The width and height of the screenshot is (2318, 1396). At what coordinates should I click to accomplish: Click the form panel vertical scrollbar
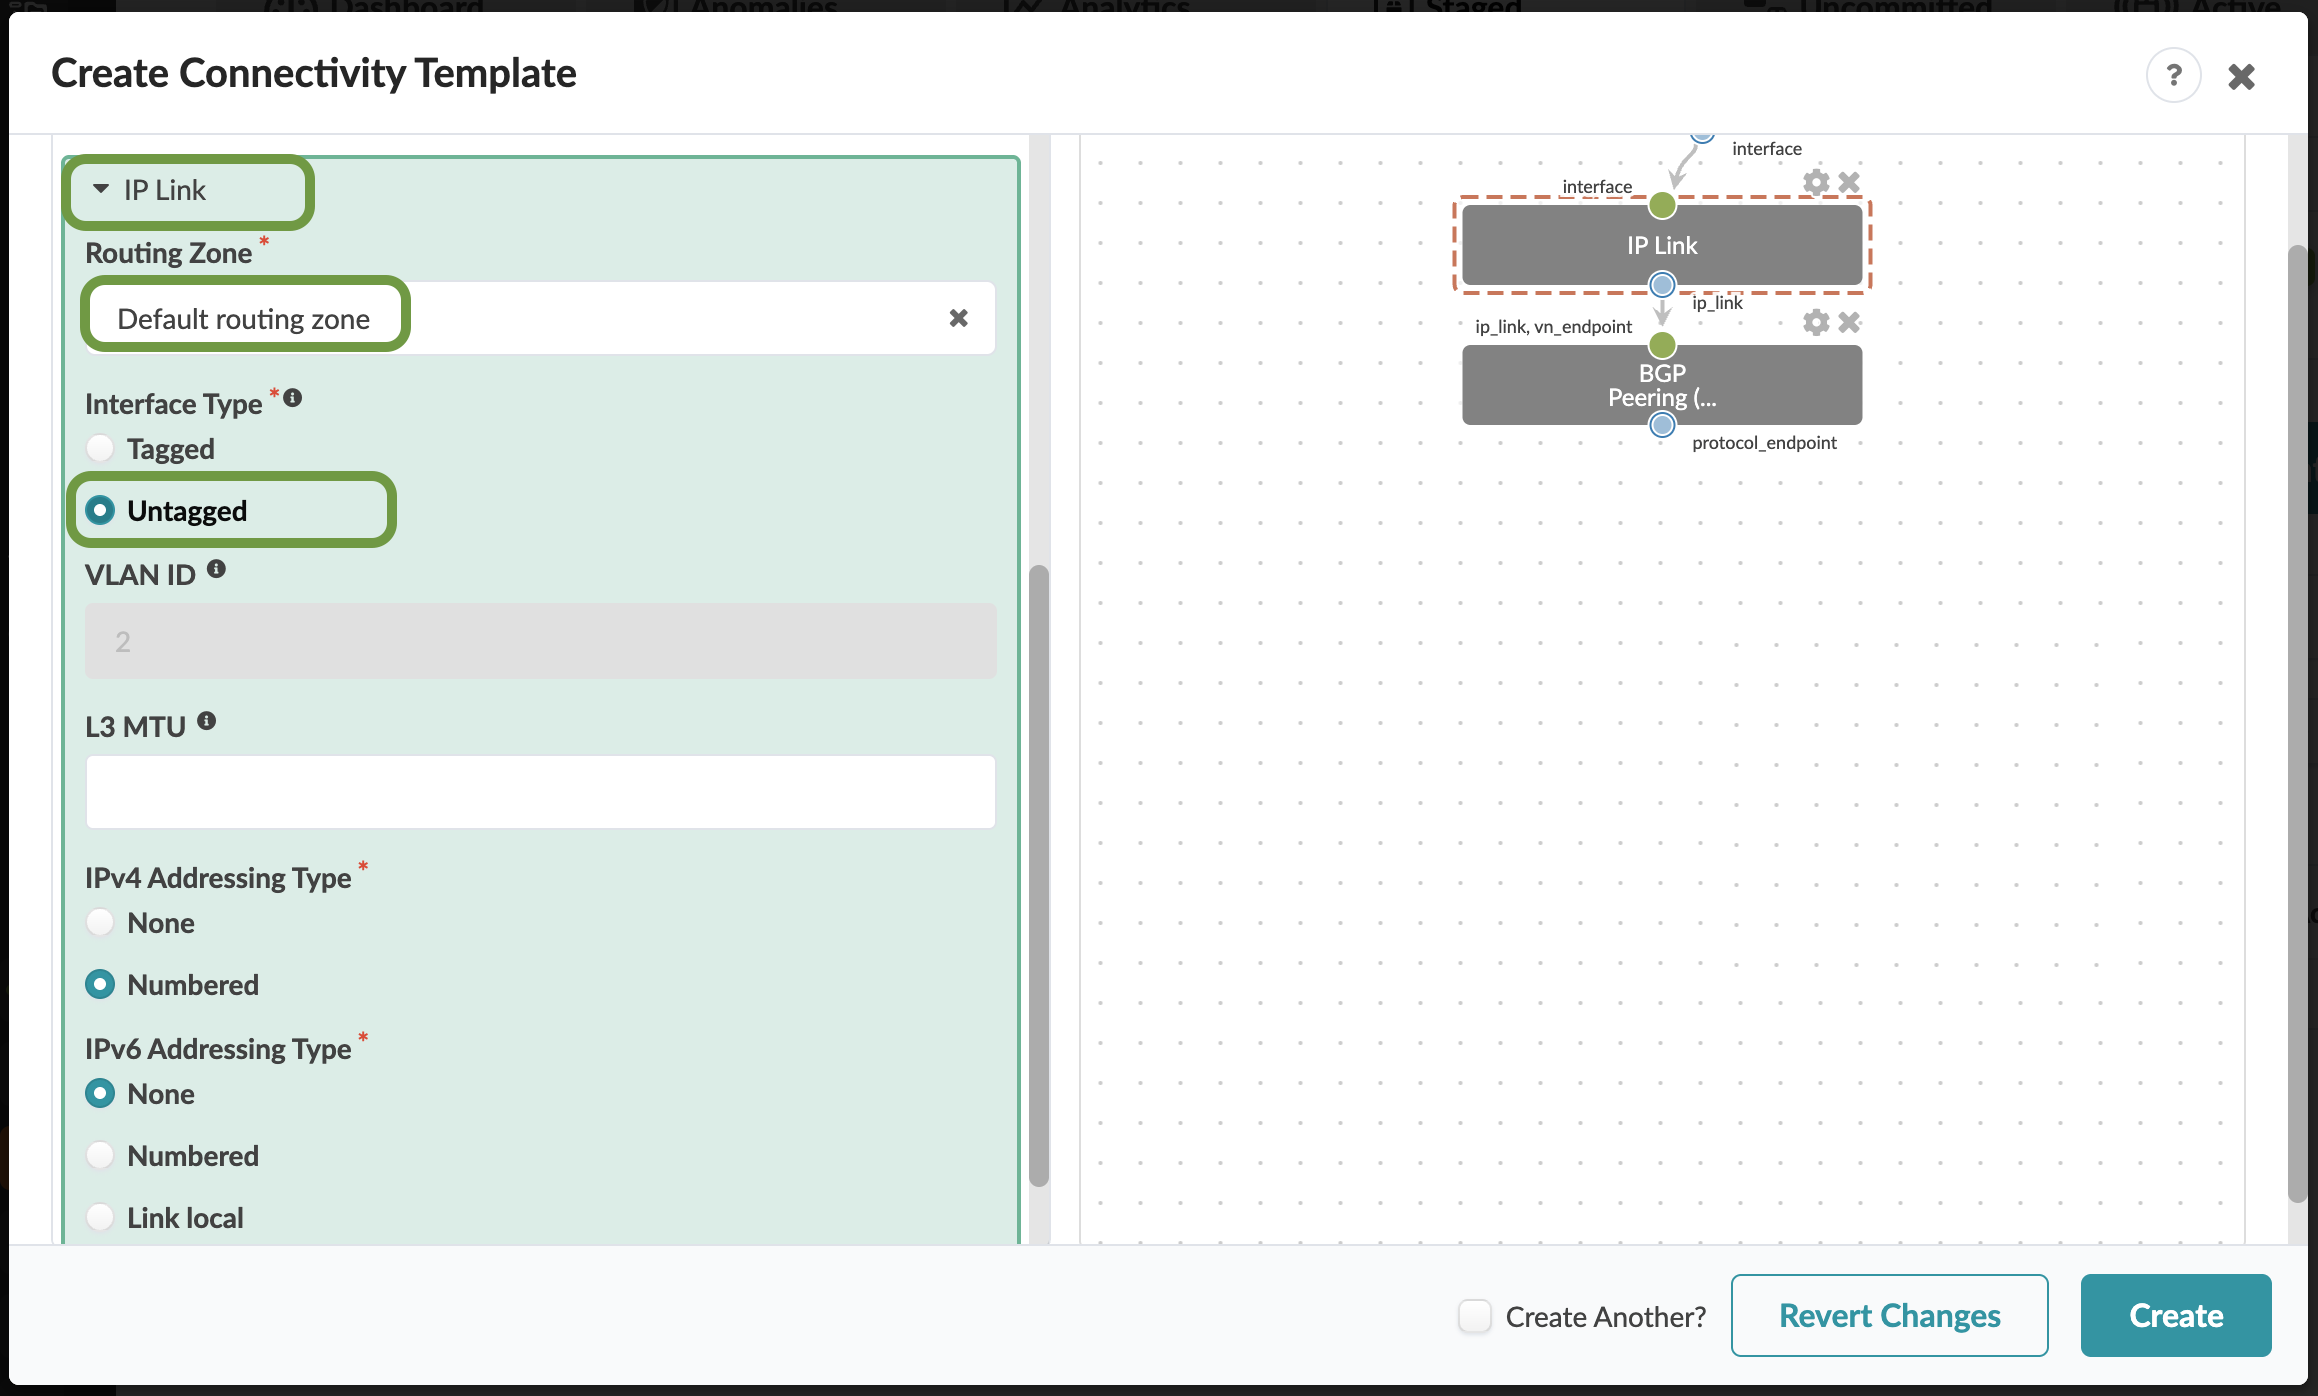1039,876
